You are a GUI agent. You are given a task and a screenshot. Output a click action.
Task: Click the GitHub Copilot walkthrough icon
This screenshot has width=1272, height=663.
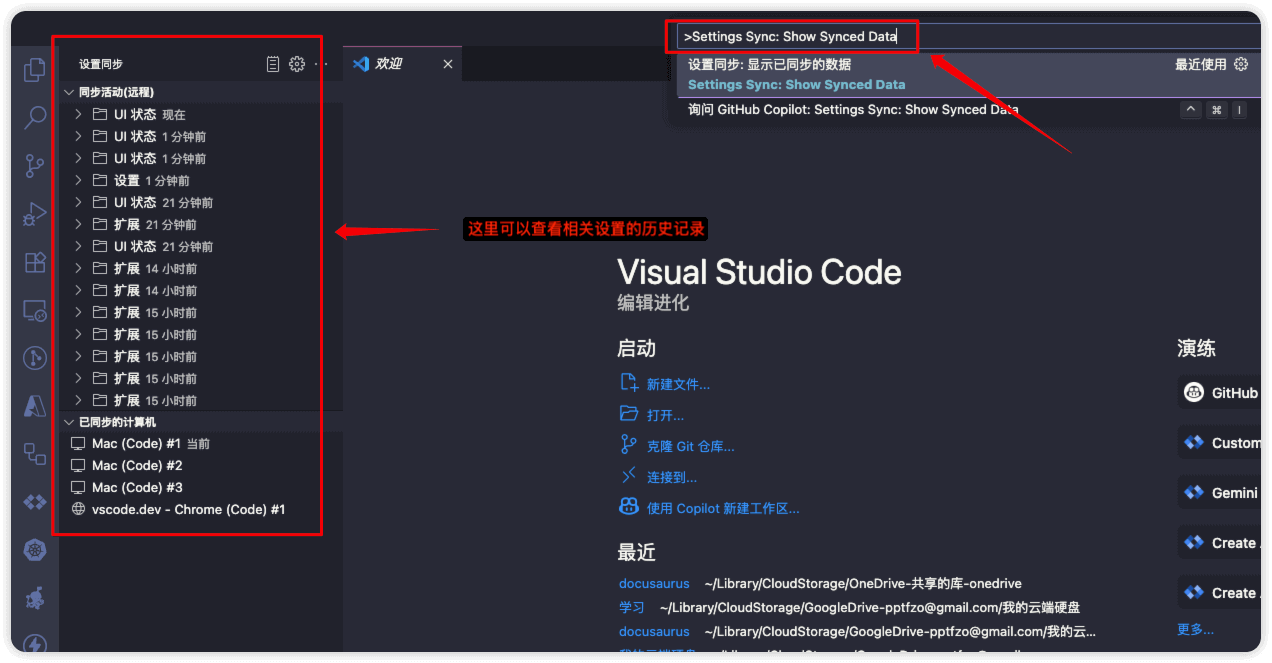pyautogui.click(x=1194, y=393)
